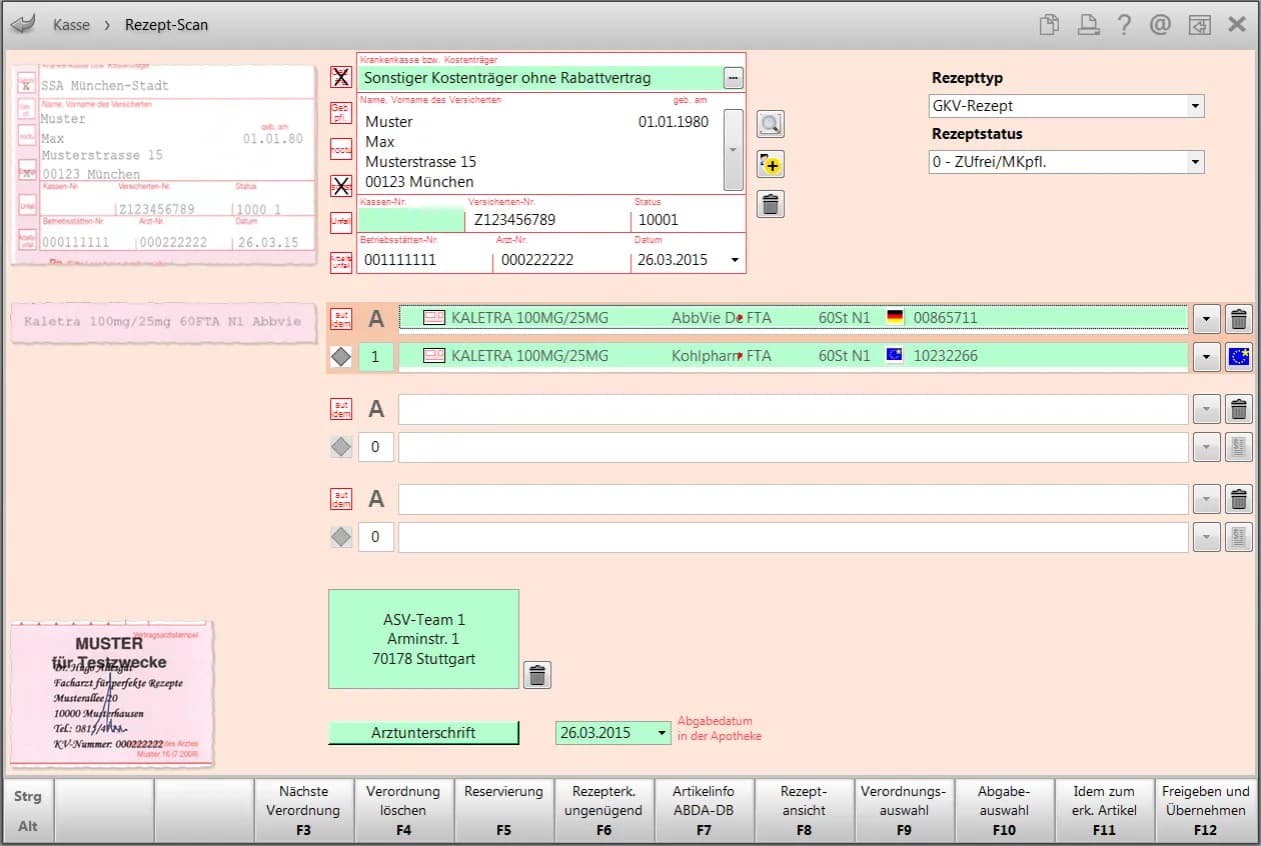
Task: Open the Rezepttyp dropdown
Action: [x=1194, y=106]
